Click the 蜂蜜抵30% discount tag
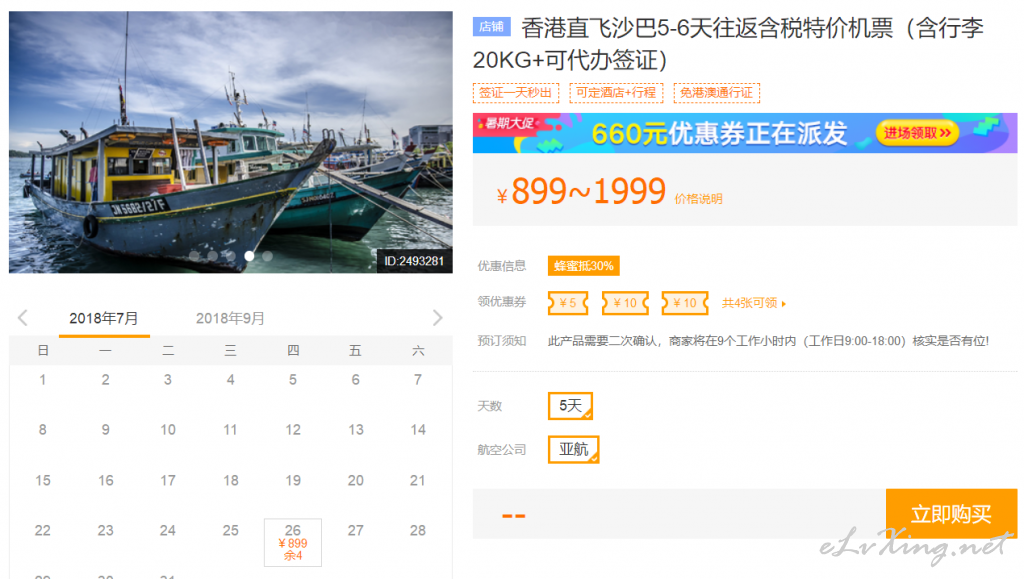 584,266
